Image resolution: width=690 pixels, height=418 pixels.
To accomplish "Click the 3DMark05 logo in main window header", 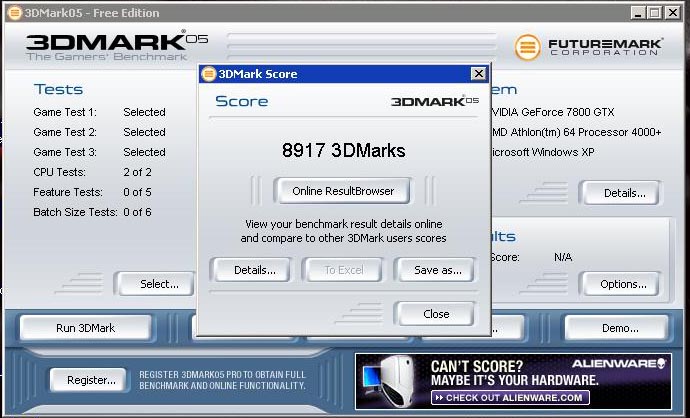I will [x=117, y=46].
